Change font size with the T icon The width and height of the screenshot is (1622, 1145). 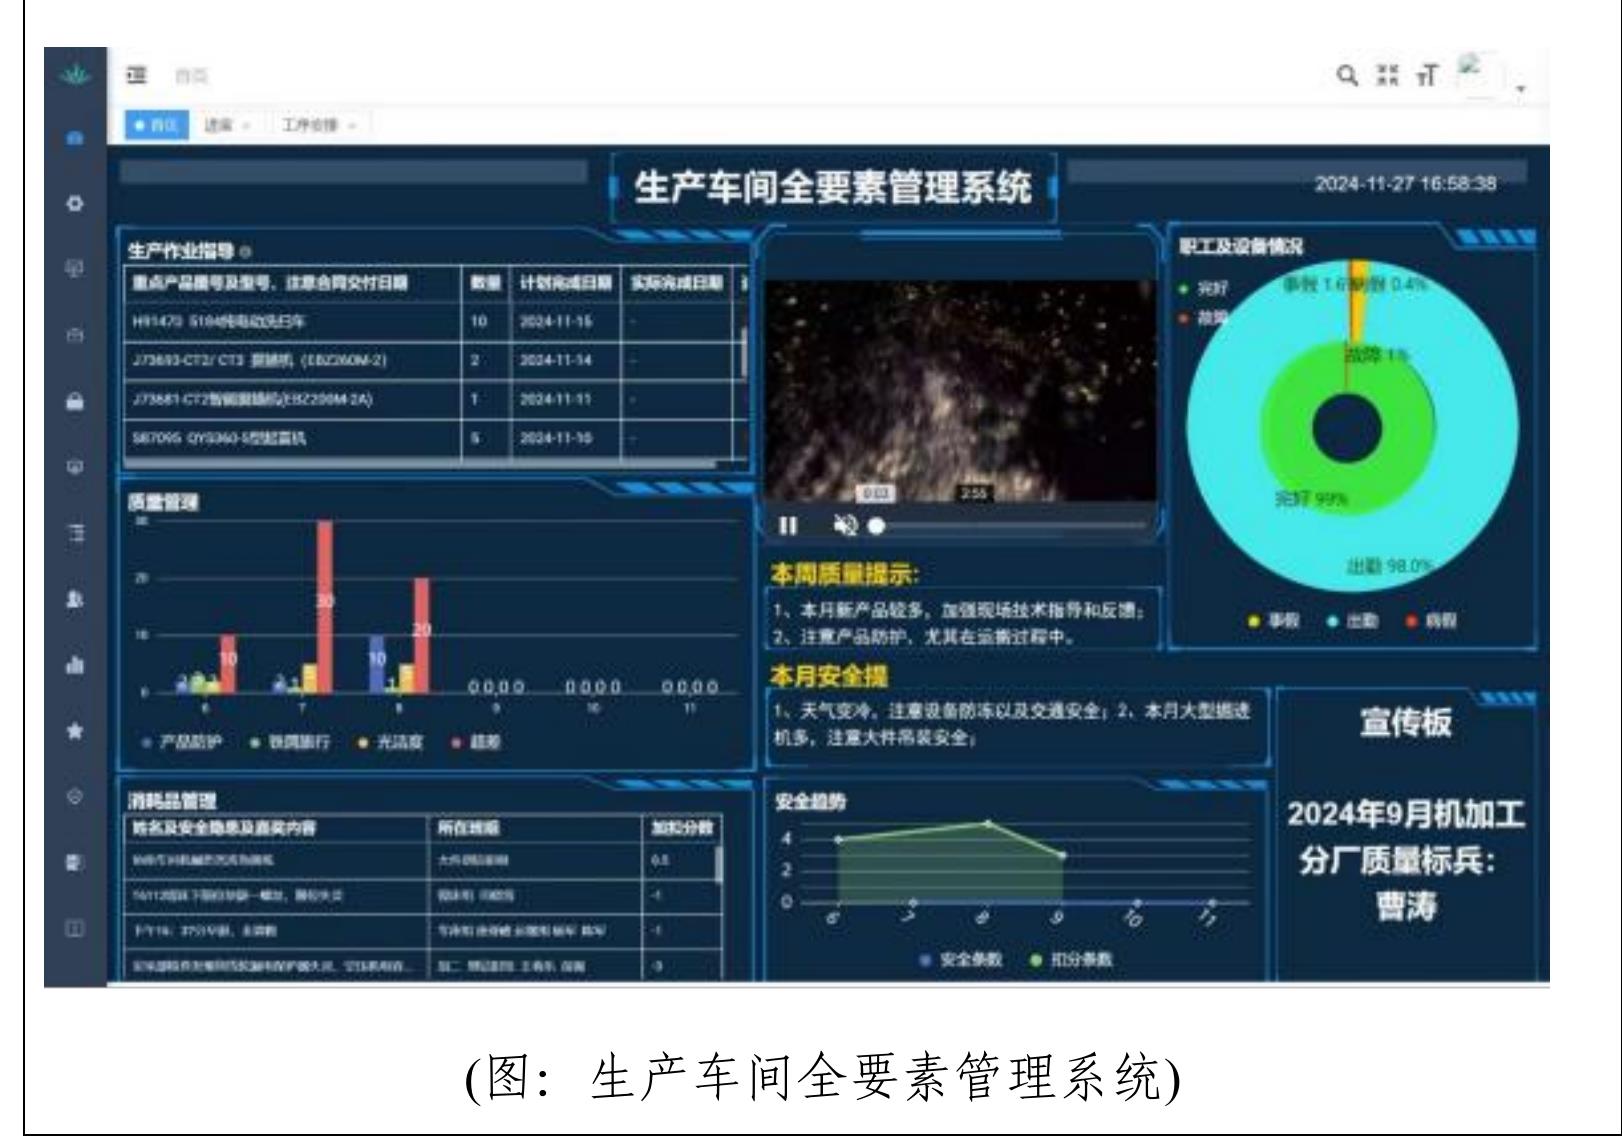tap(1427, 75)
